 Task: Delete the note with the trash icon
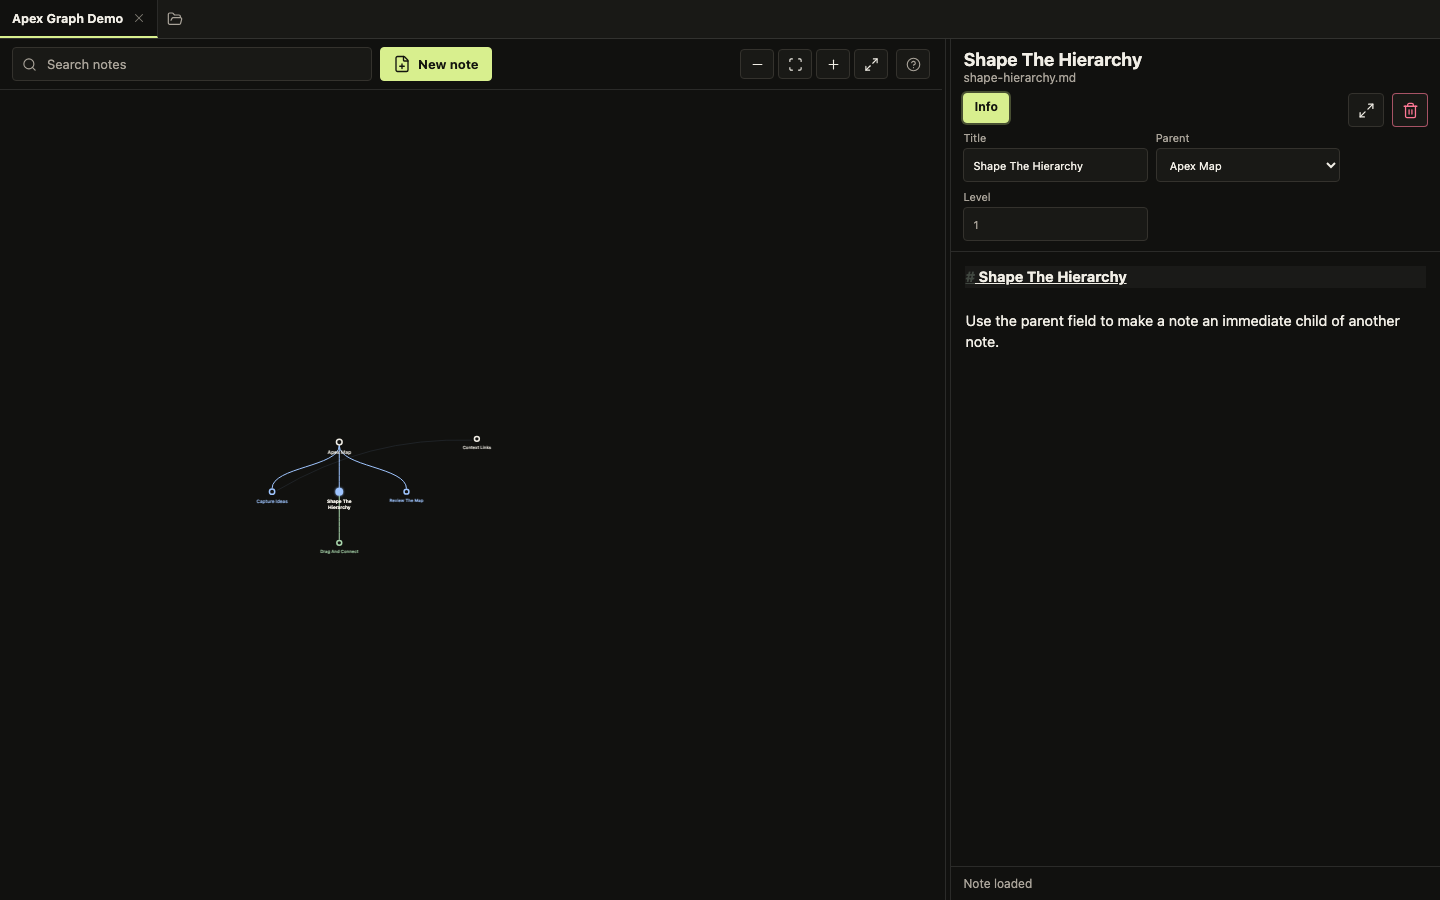[1410, 110]
